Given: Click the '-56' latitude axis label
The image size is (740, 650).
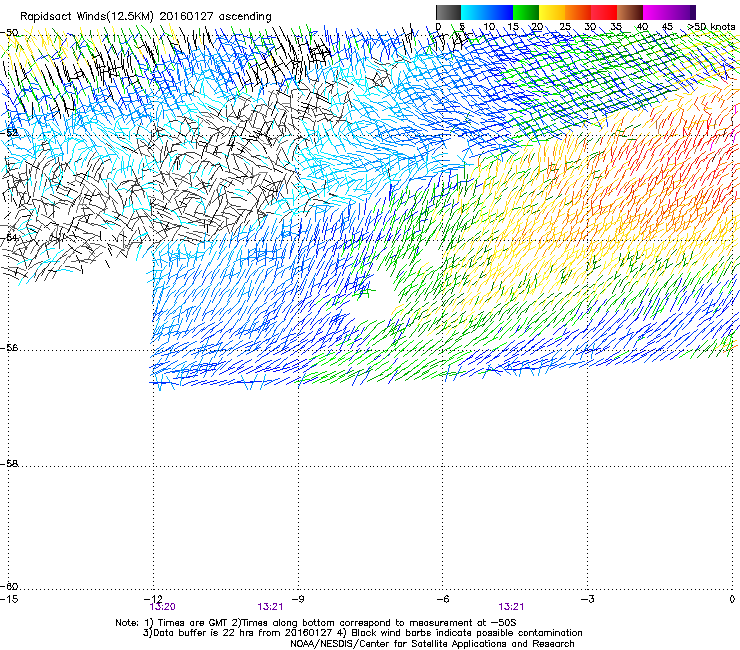Looking at the screenshot, I should tap(10, 347).
